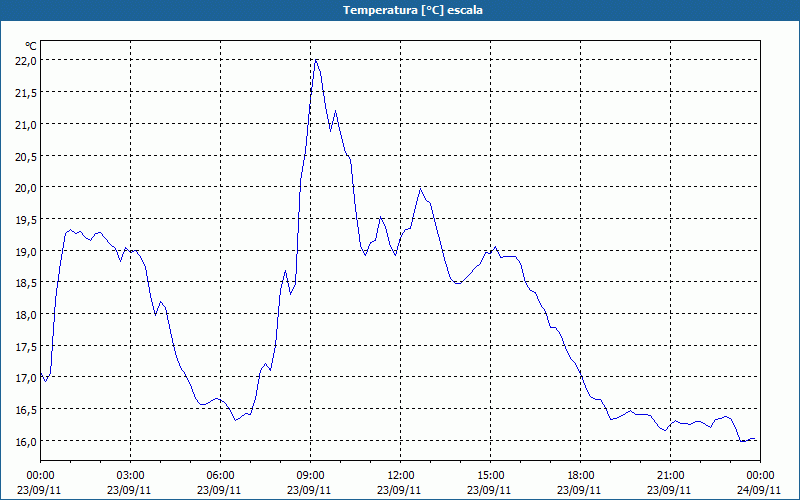Click the 16,5 y-axis label
Image resolution: width=800 pixels, height=500 pixels.
[26, 410]
